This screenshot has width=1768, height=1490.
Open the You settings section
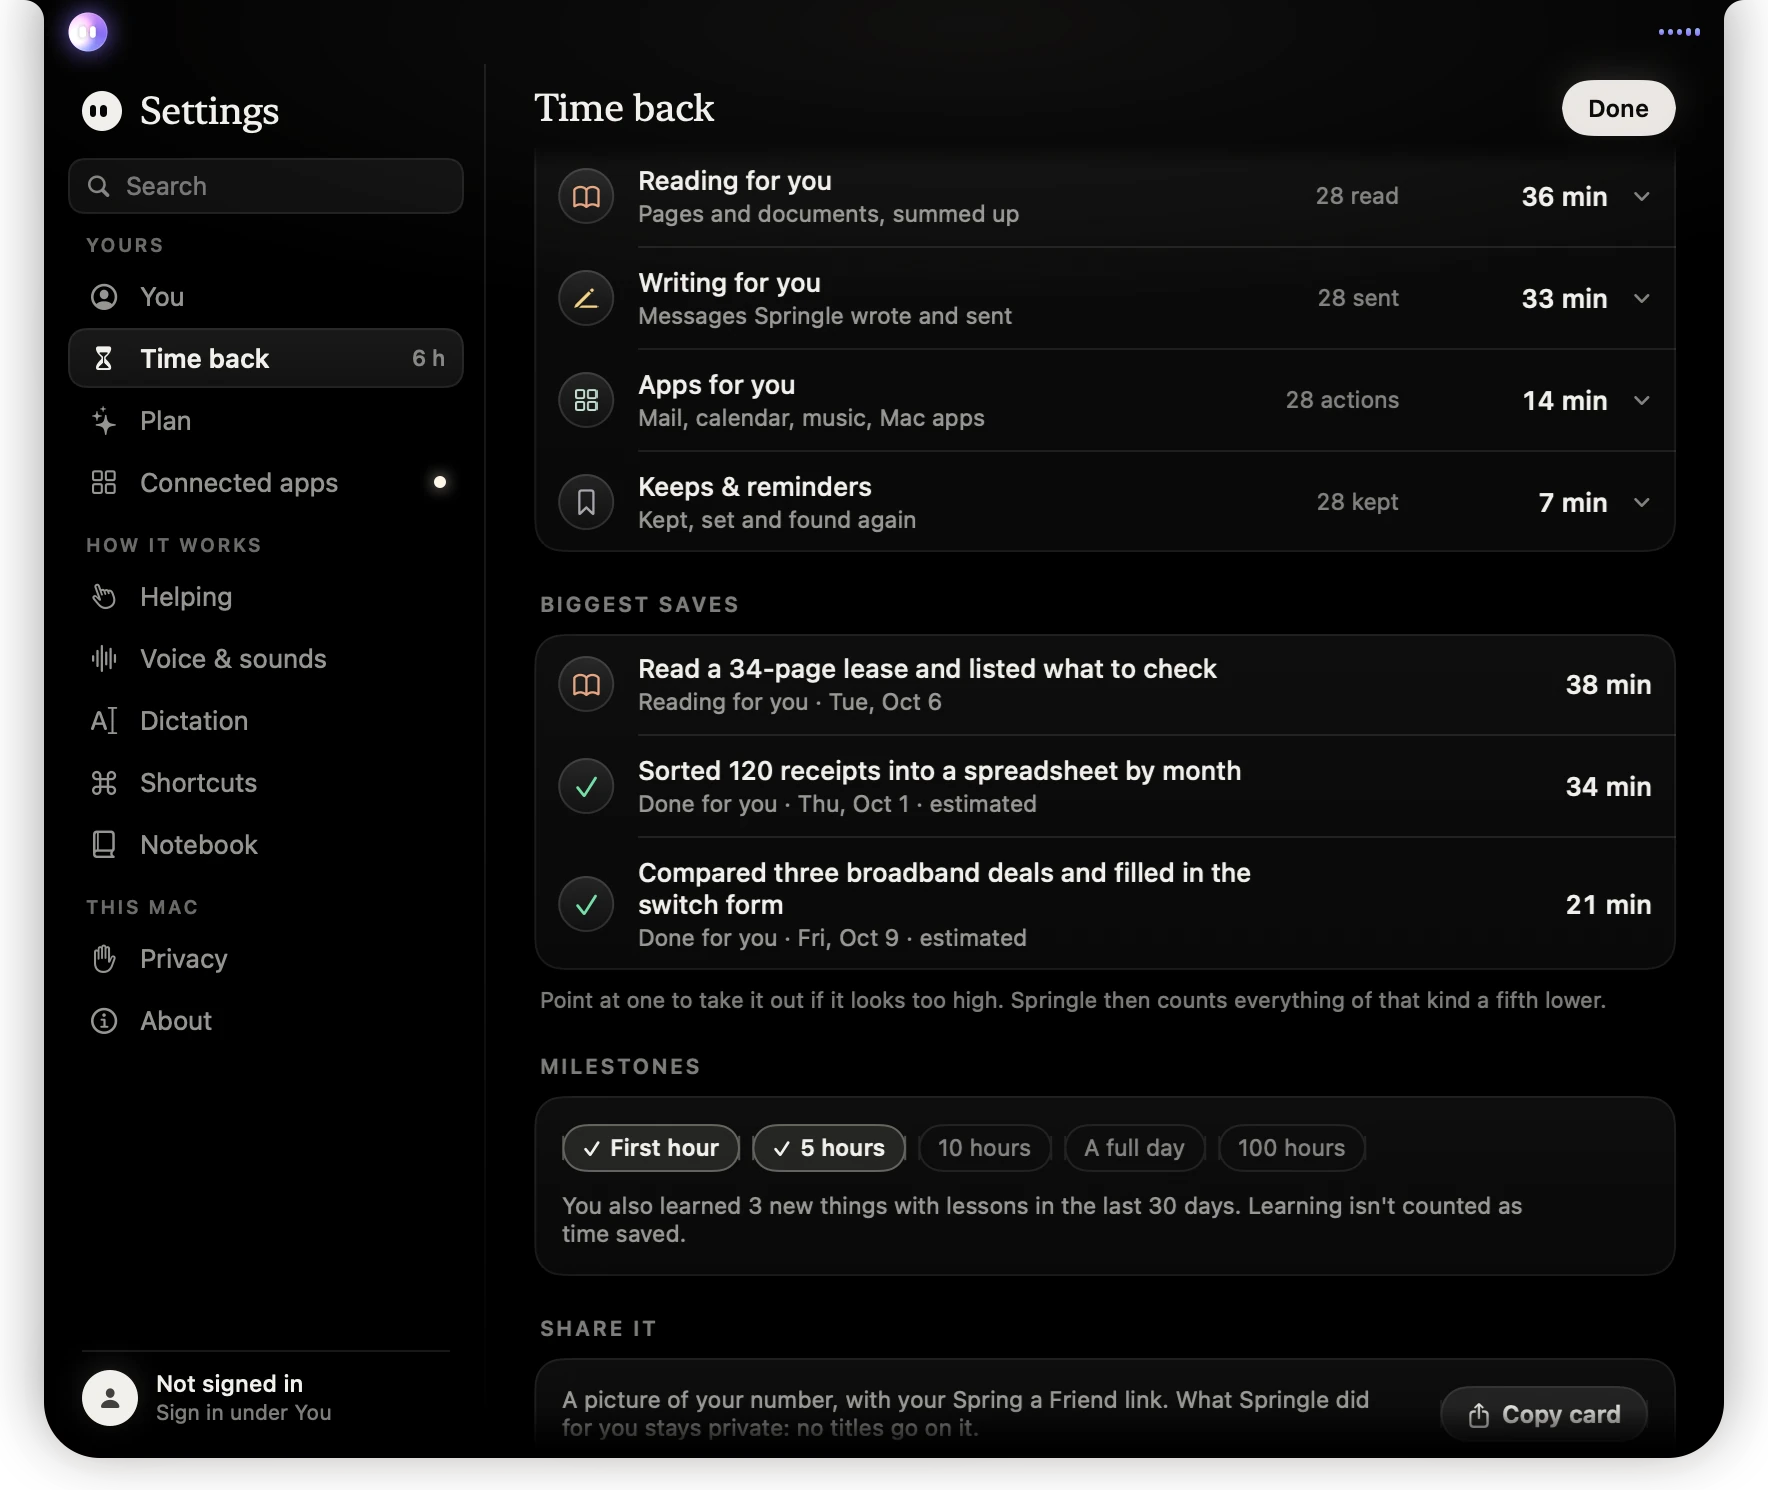point(266,297)
